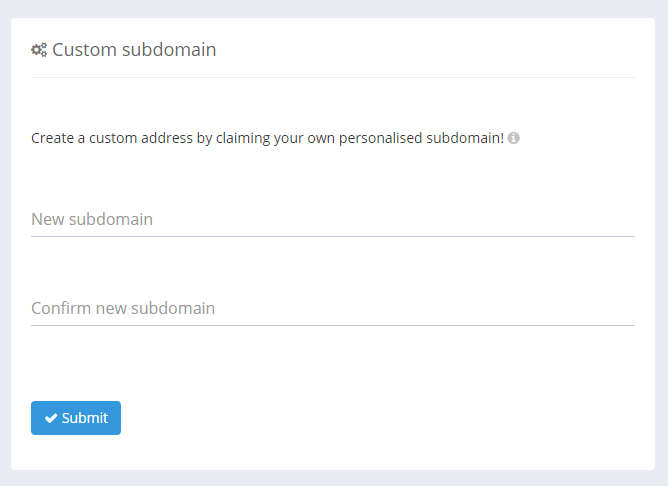Click the word 'Submit' on the button
Screen dimensions: 668x486
(85, 418)
